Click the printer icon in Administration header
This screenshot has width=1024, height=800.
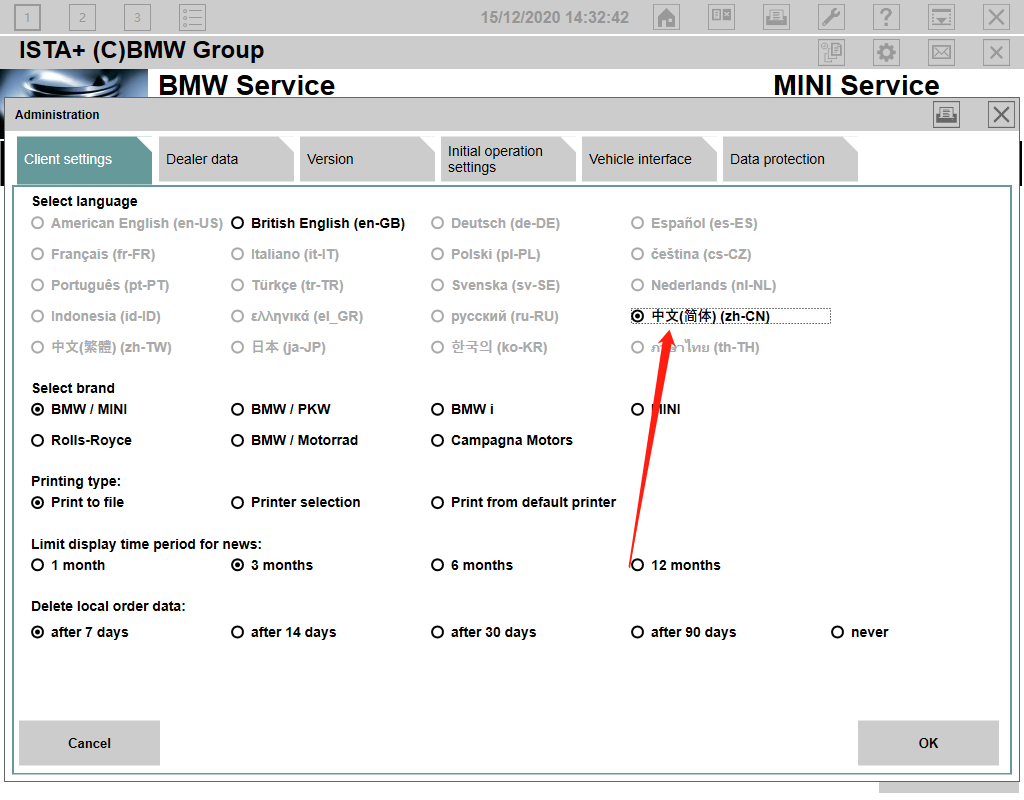click(x=946, y=115)
